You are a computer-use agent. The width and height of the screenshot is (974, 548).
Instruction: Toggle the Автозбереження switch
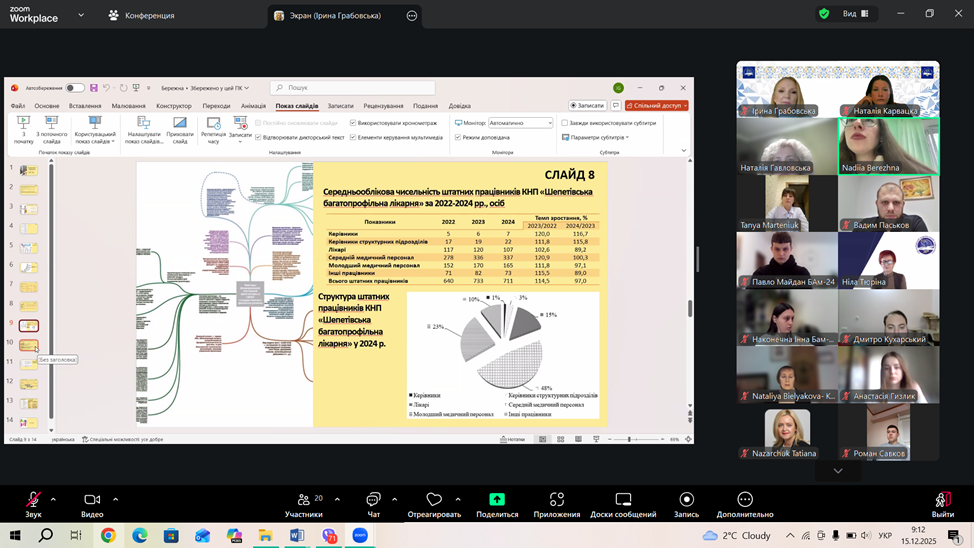(x=74, y=88)
